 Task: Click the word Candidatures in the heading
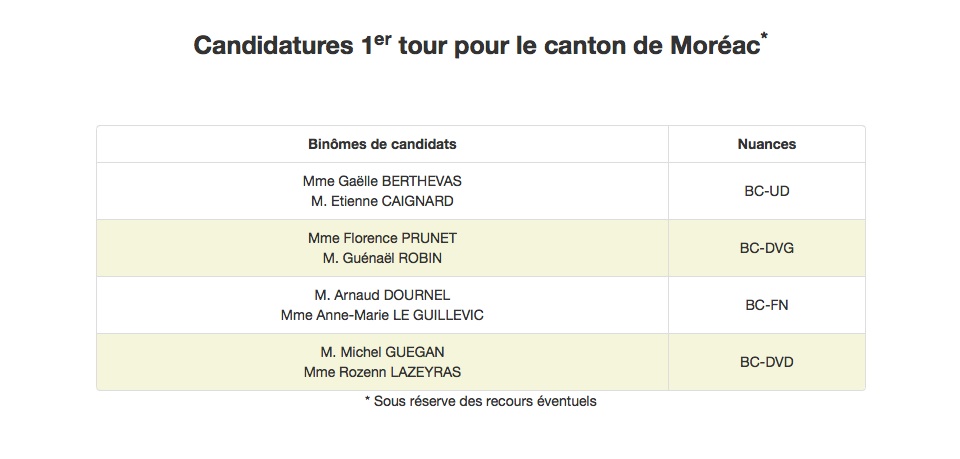tap(271, 46)
